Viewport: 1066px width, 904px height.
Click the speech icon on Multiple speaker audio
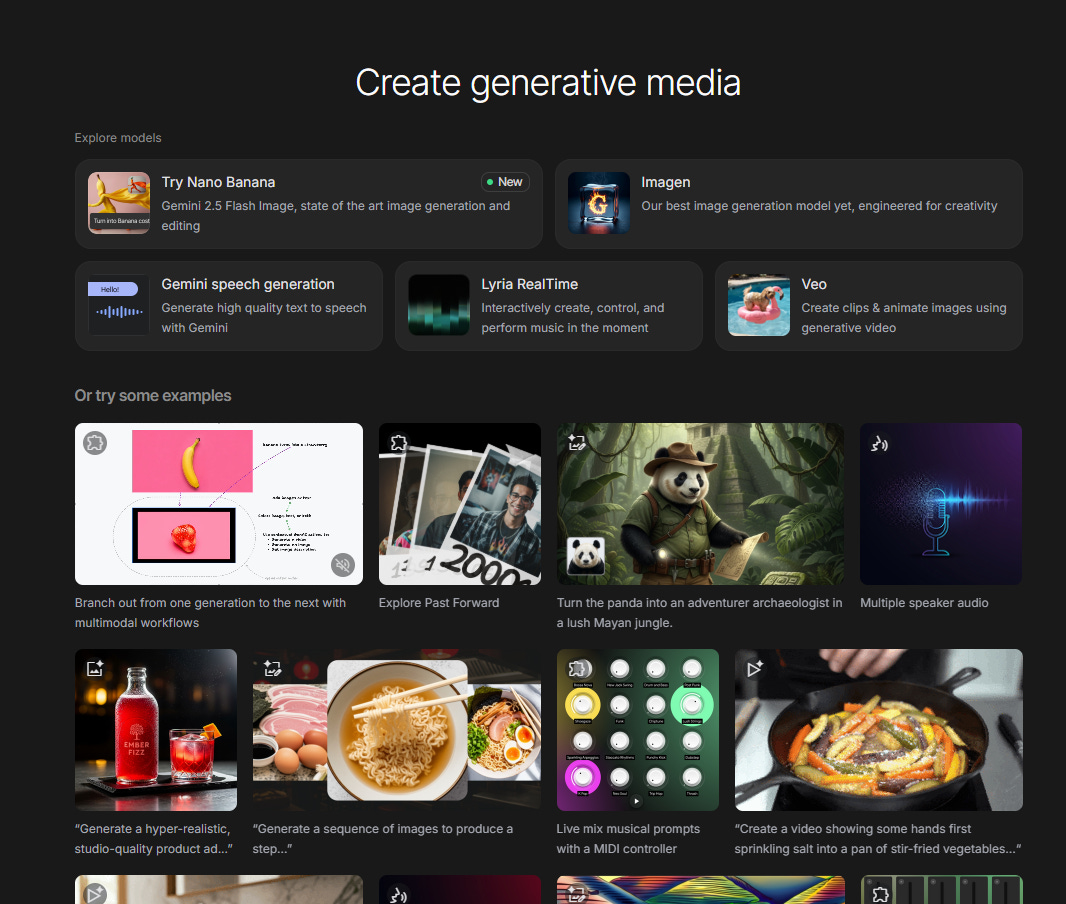tap(880, 444)
